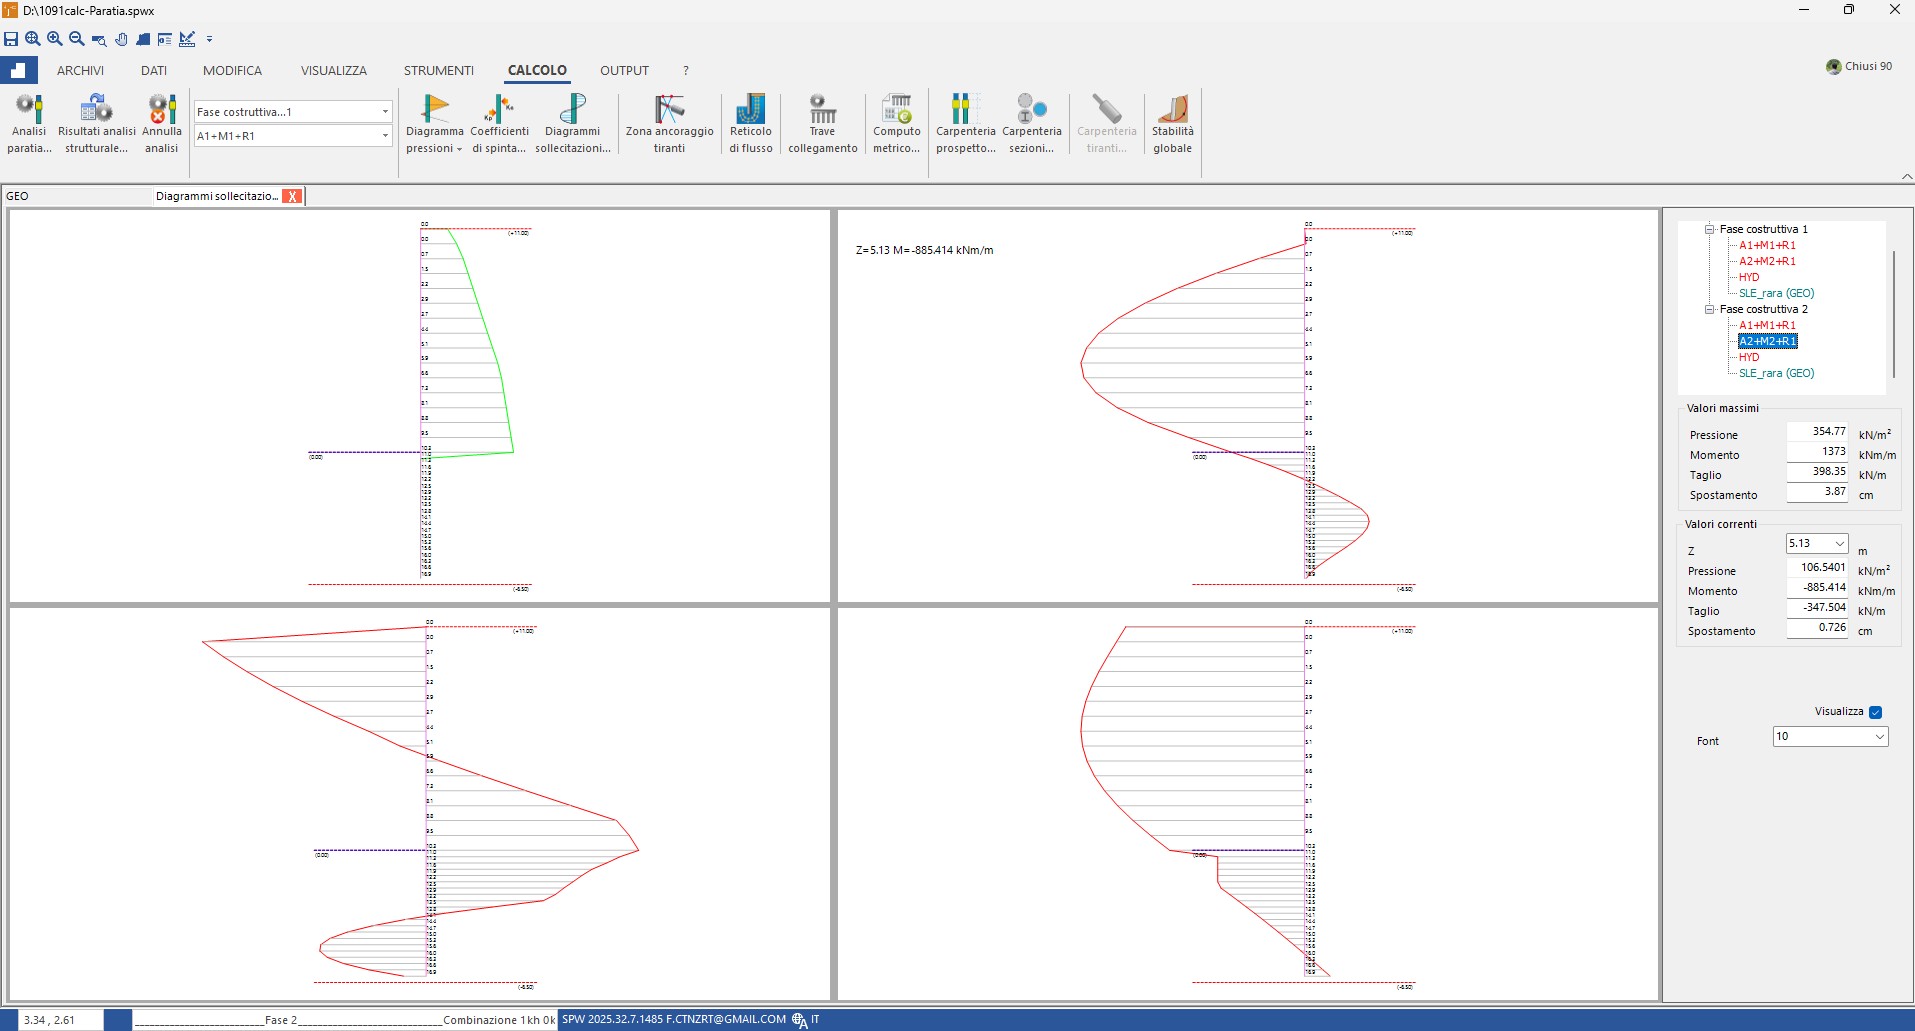1915x1031 pixels.
Task: Click the zoom extents magnifier icon
Action: tap(33, 39)
